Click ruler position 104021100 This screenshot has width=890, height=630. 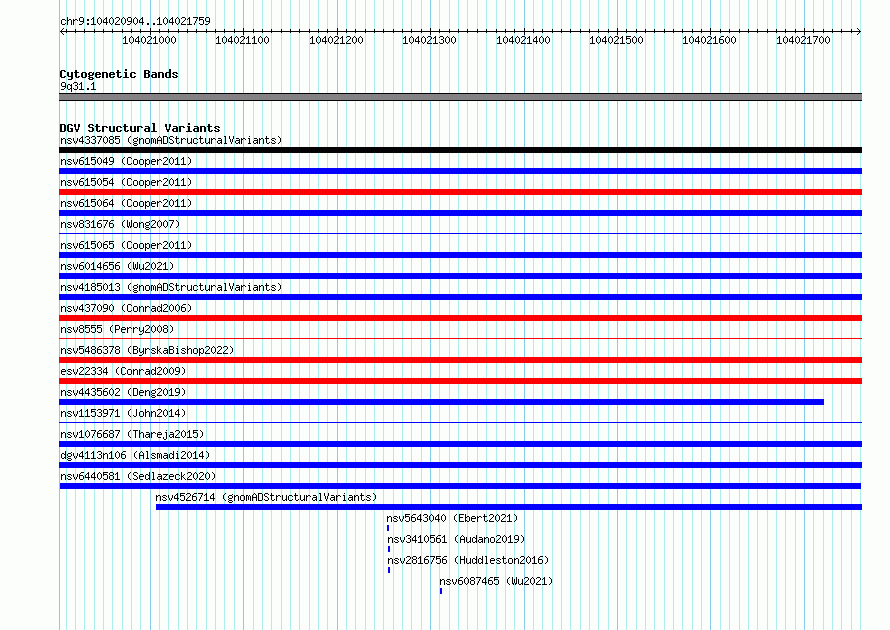point(242,40)
